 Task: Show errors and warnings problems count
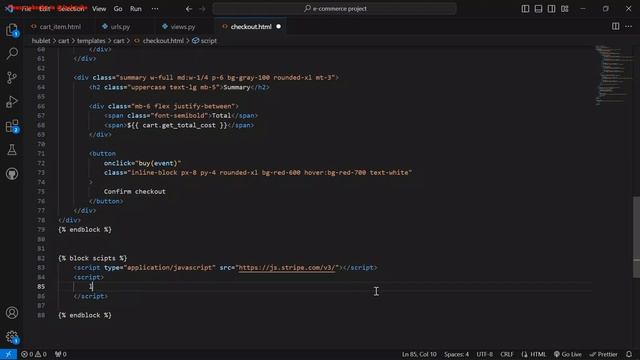pos(33,354)
